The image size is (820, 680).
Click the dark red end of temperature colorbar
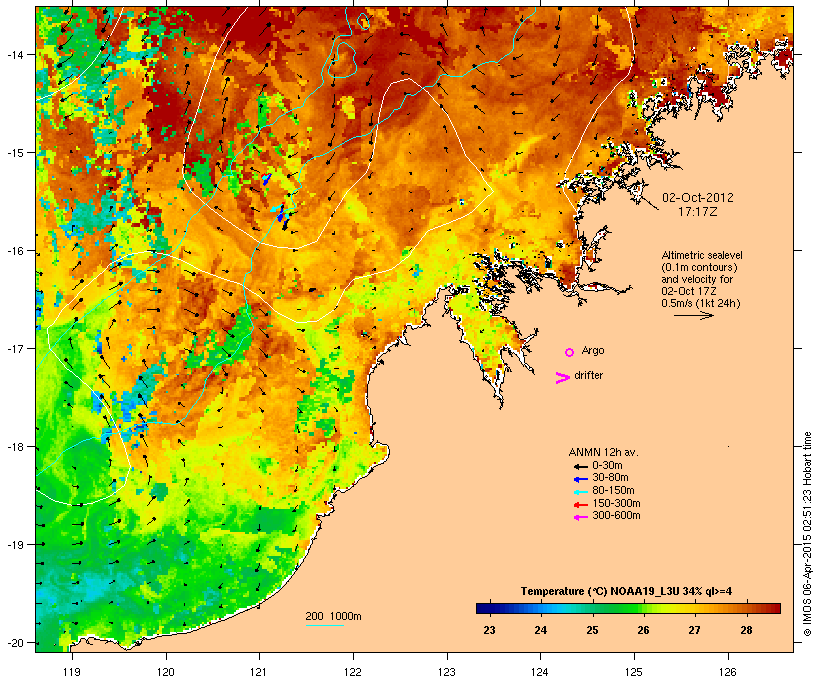(x=775, y=608)
